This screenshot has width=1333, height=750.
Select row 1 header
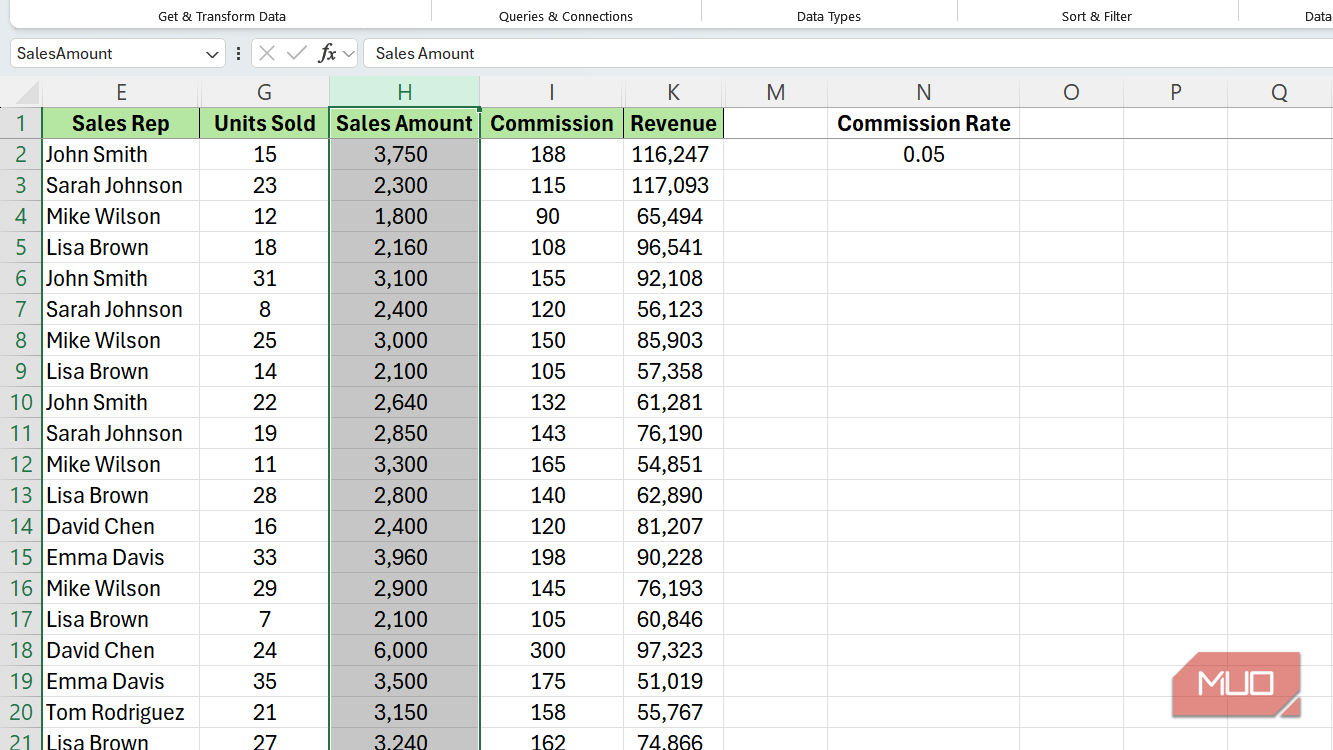click(21, 124)
